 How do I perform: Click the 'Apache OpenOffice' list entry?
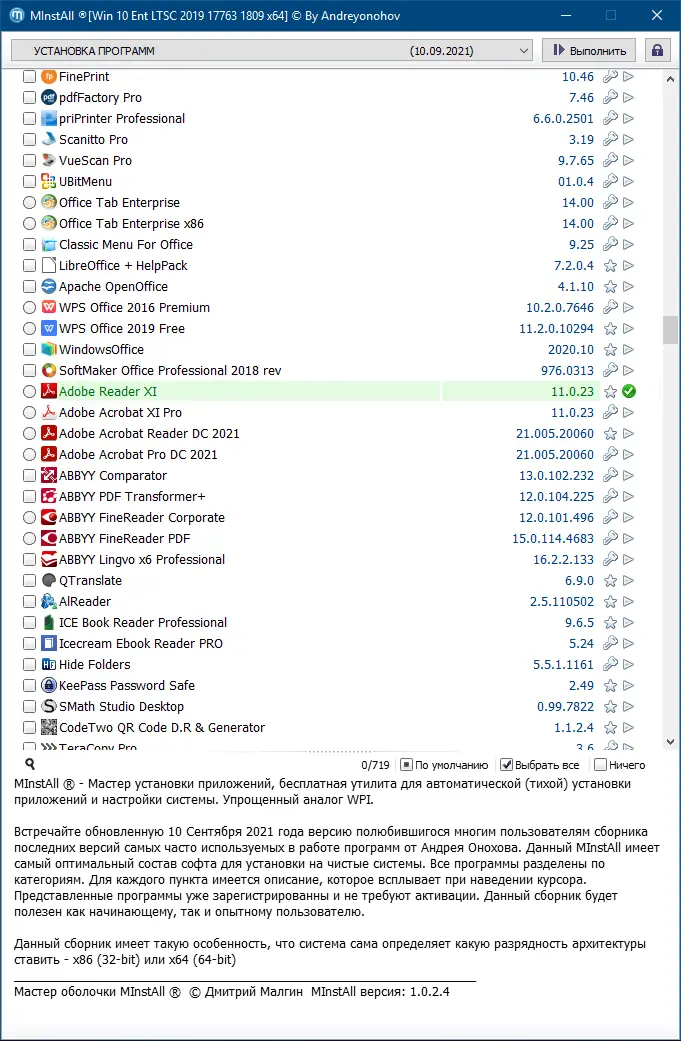114,287
